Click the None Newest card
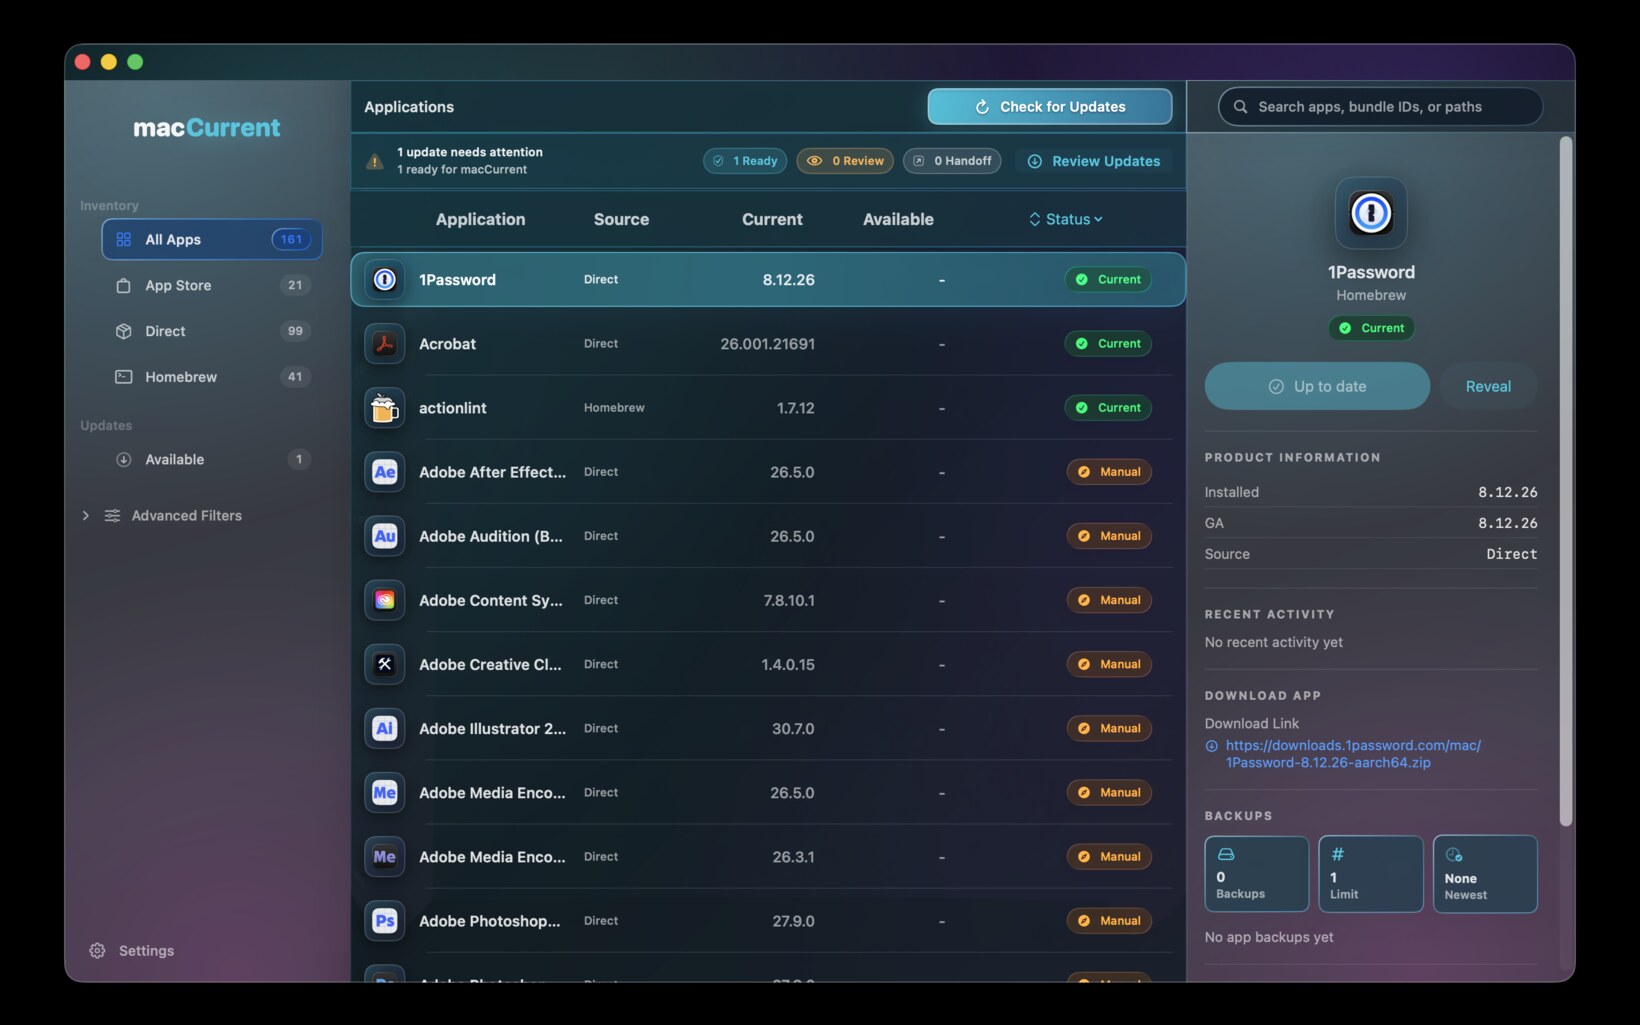The height and width of the screenshot is (1025, 1640). tap(1485, 874)
